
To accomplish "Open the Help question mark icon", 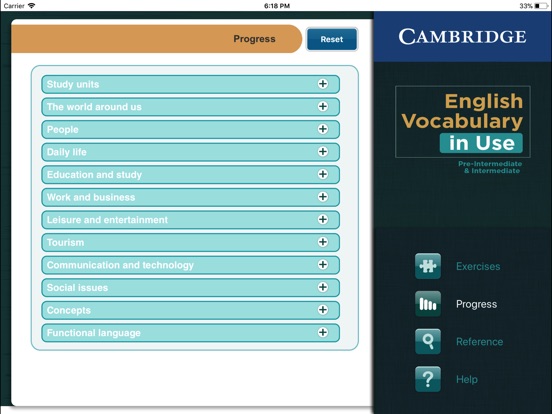I will 428,379.
